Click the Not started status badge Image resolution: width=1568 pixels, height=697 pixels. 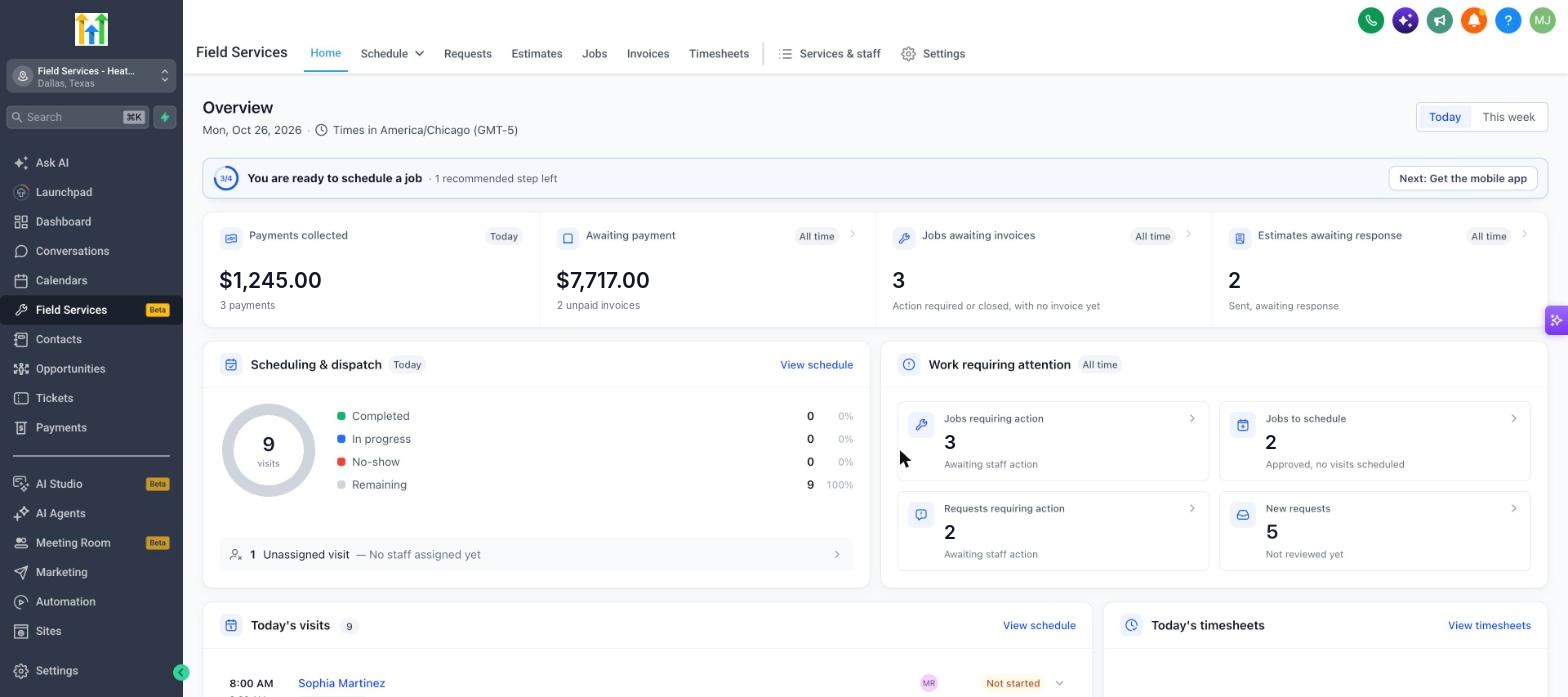click(x=1012, y=684)
